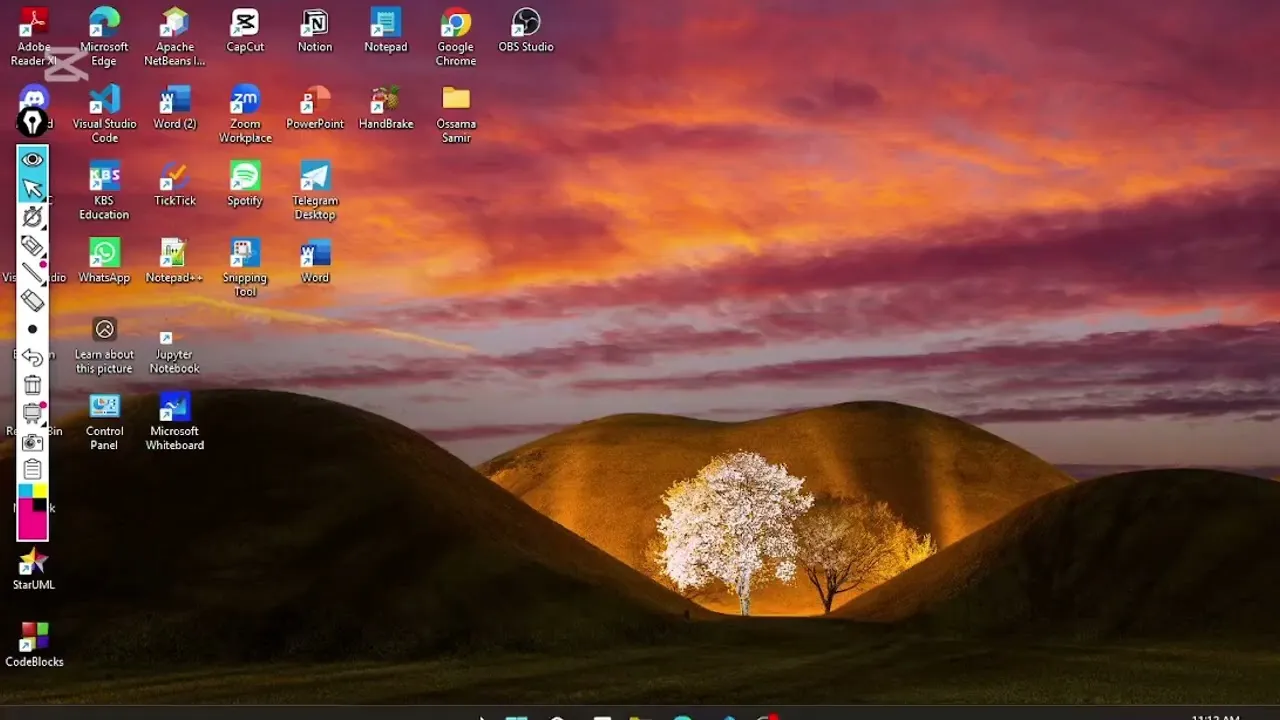This screenshot has width=1280, height=720.
Task: Open Microsoft Edge desktop shortcut
Action: [104, 37]
